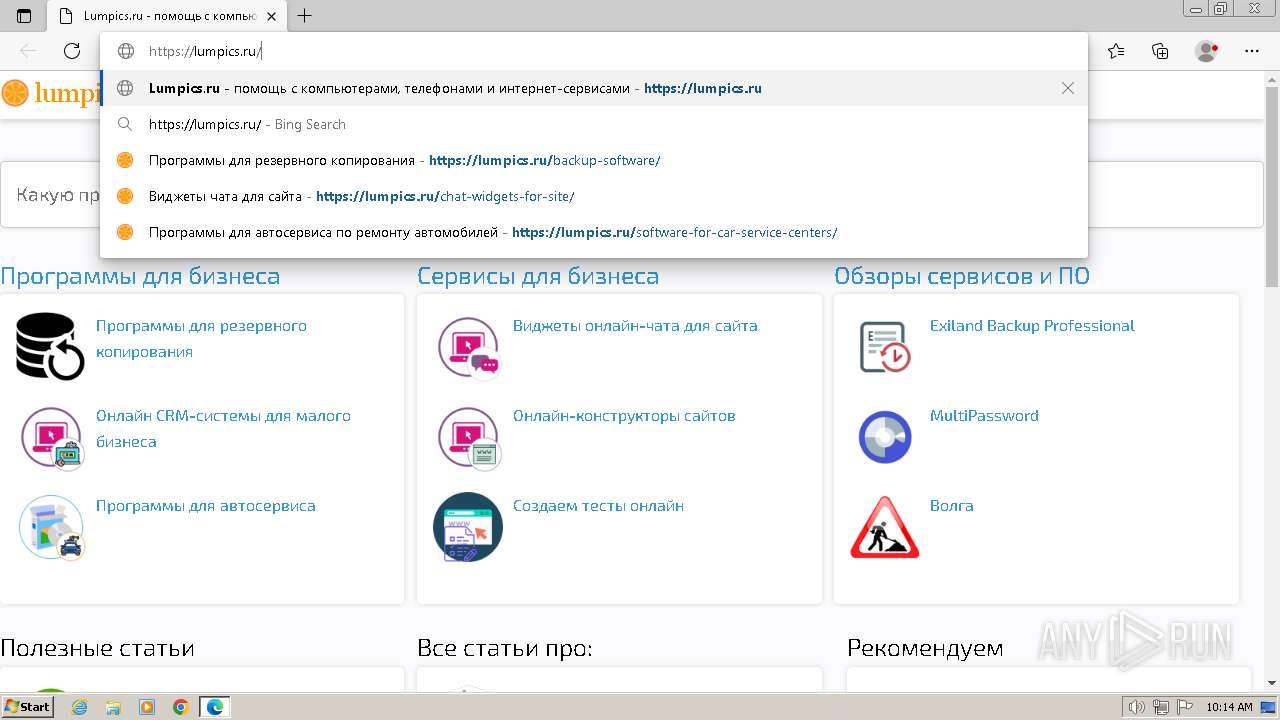Open Обзоры сервисов и ПО heading

[962, 276]
